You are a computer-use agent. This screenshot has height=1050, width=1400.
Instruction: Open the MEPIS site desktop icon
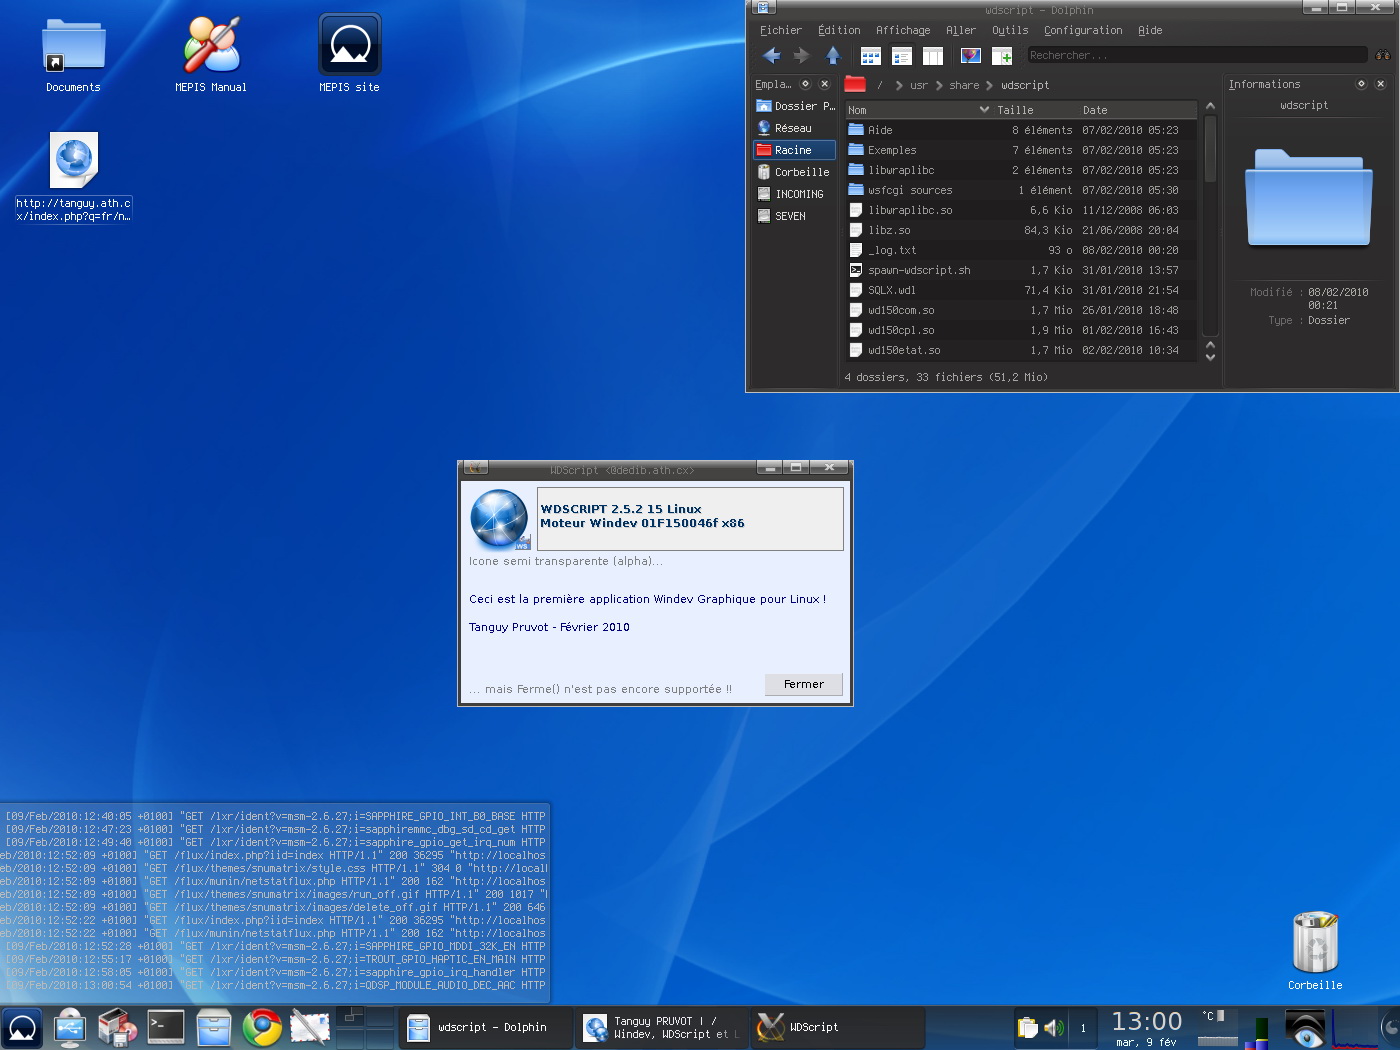tap(350, 55)
